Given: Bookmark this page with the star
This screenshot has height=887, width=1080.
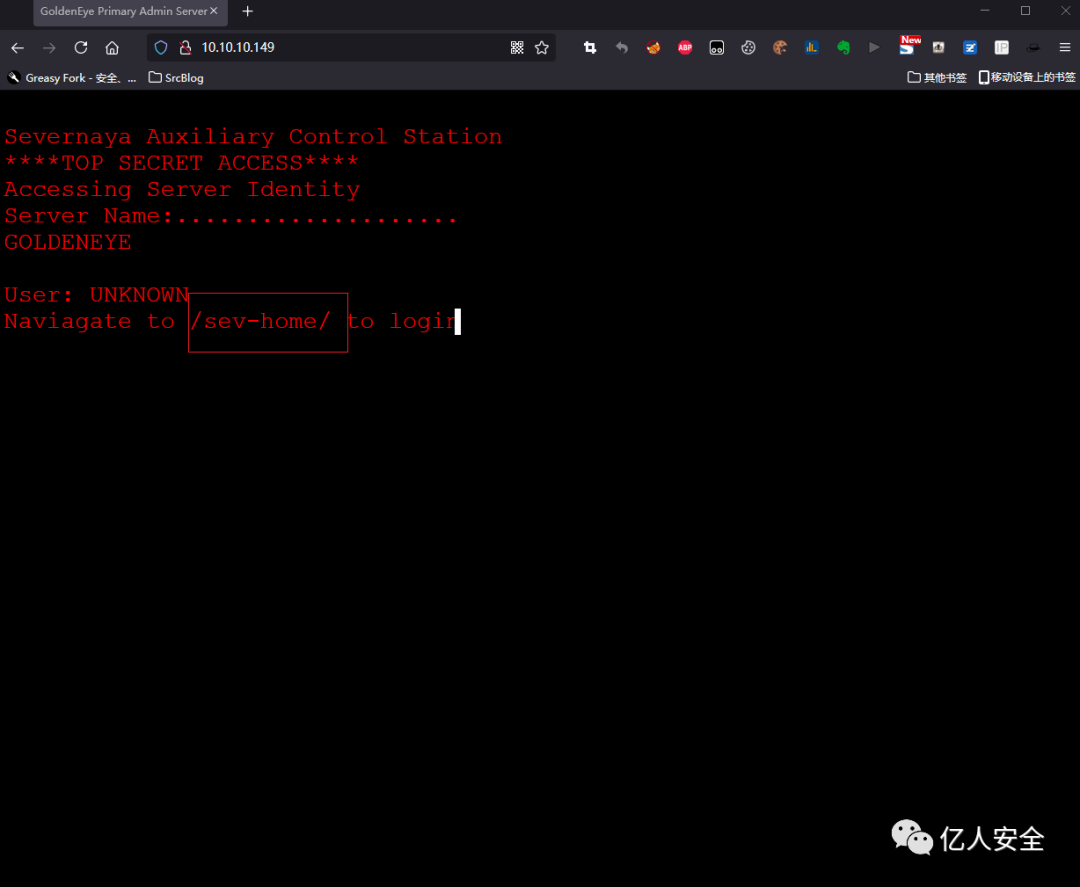Looking at the screenshot, I should pos(542,48).
